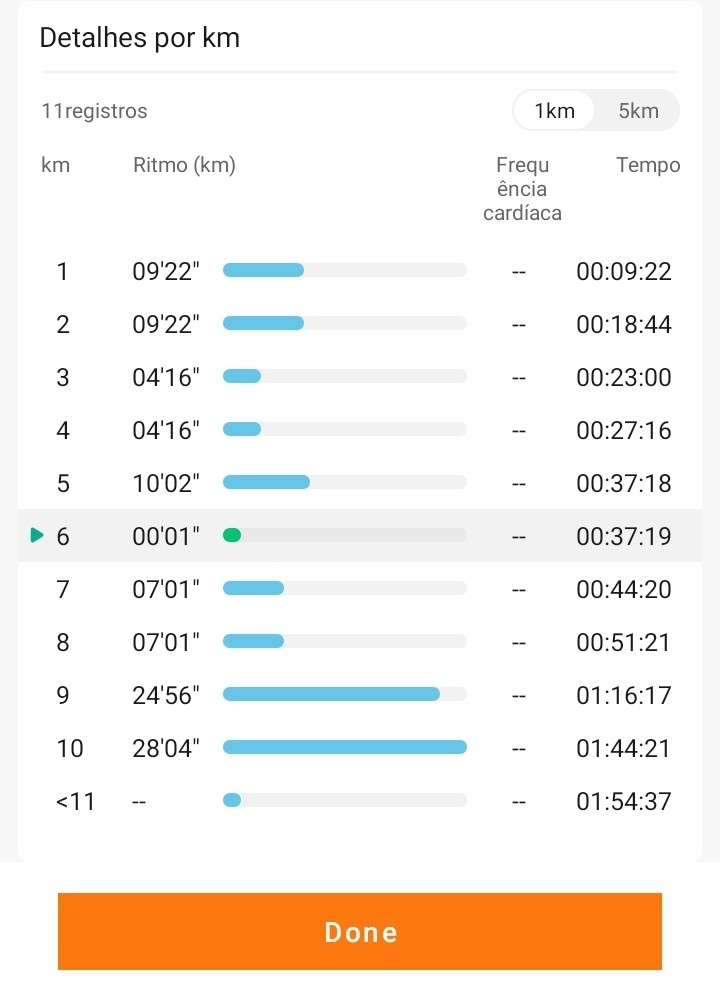
Task: Switch to 5km split view
Action: 638,111
